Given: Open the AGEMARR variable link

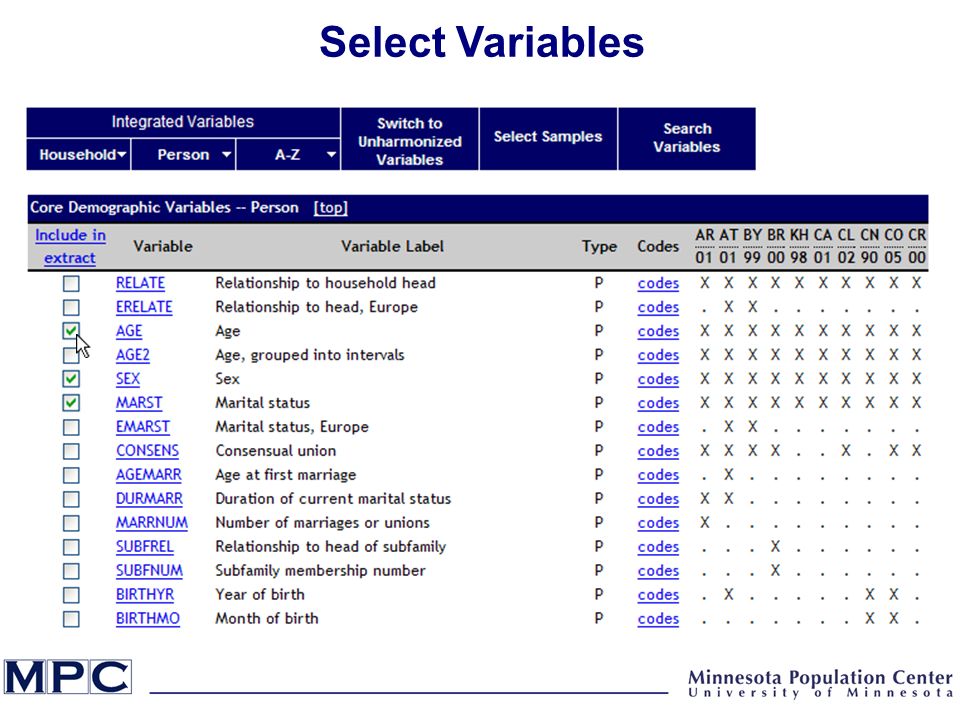Looking at the screenshot, I should (x=149, y=475).
